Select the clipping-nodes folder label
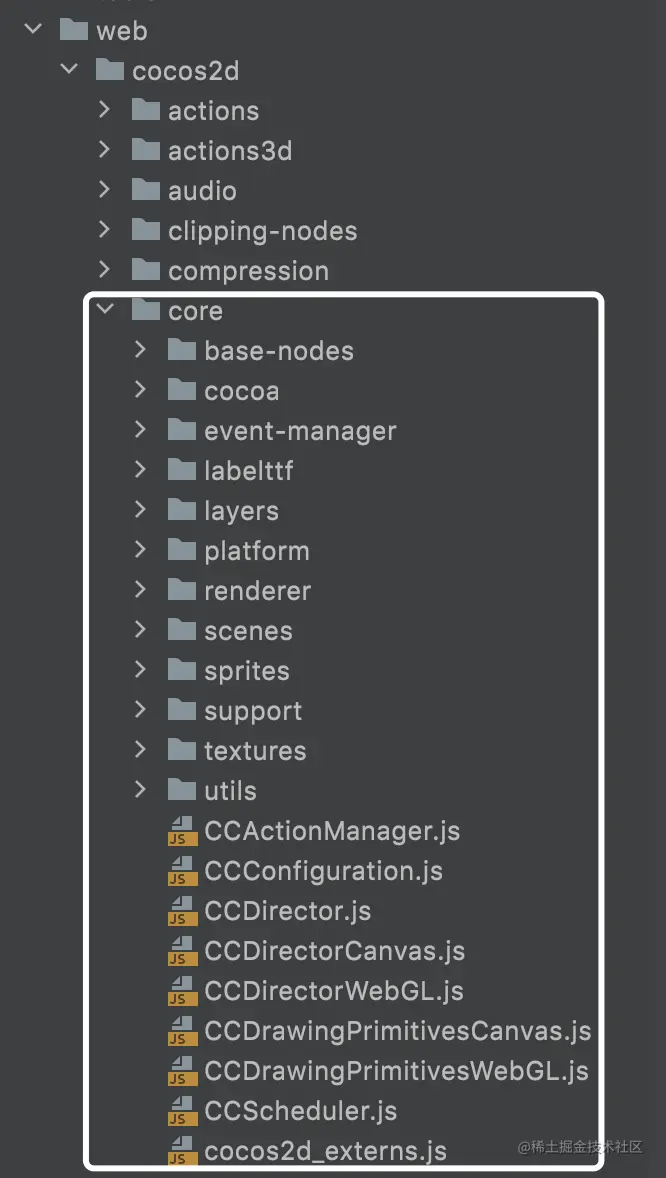 coord(262,231)
